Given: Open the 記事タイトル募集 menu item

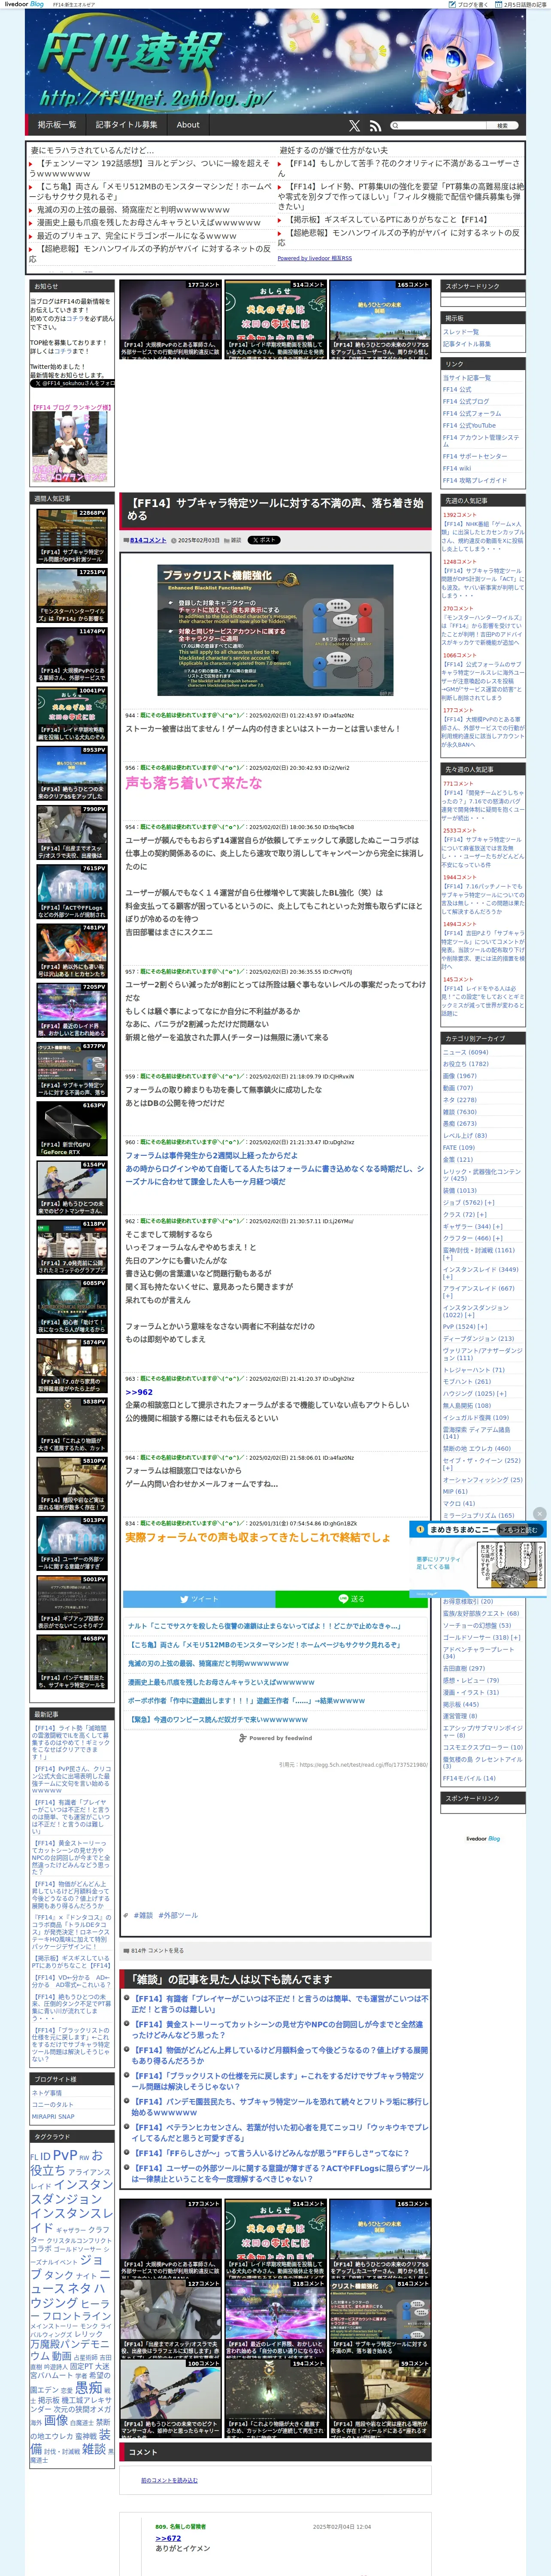Looking at the screenshot, I should [126, 125].
